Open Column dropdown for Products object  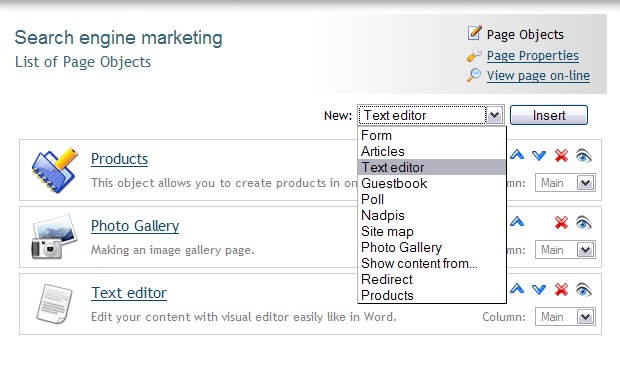(x=586, y=183)
